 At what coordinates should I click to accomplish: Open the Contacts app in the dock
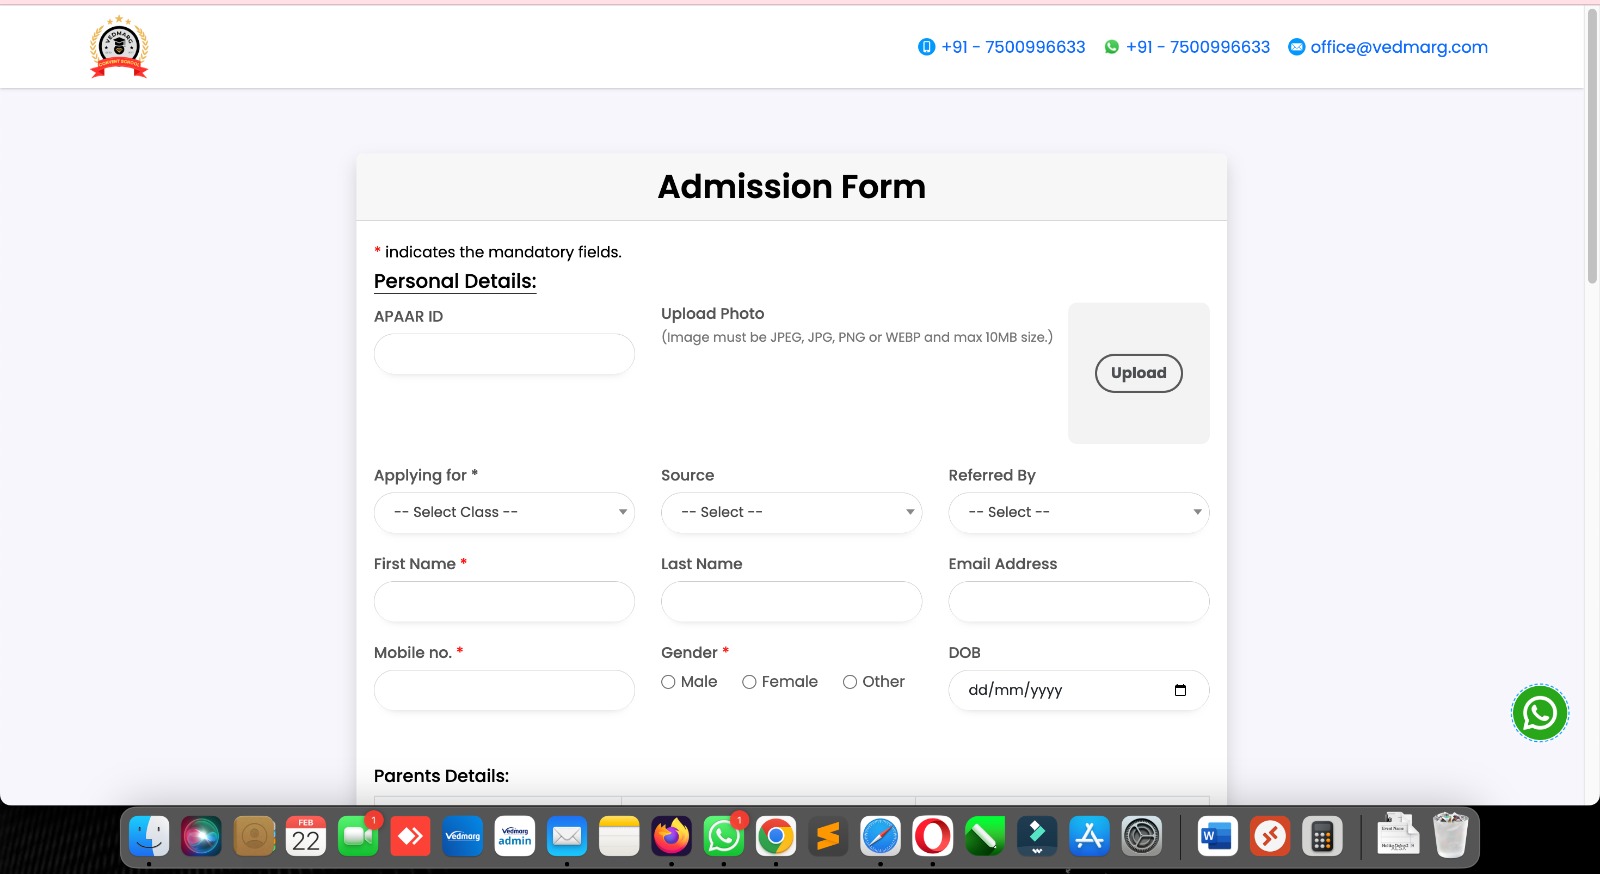click(x=254, y=836)
